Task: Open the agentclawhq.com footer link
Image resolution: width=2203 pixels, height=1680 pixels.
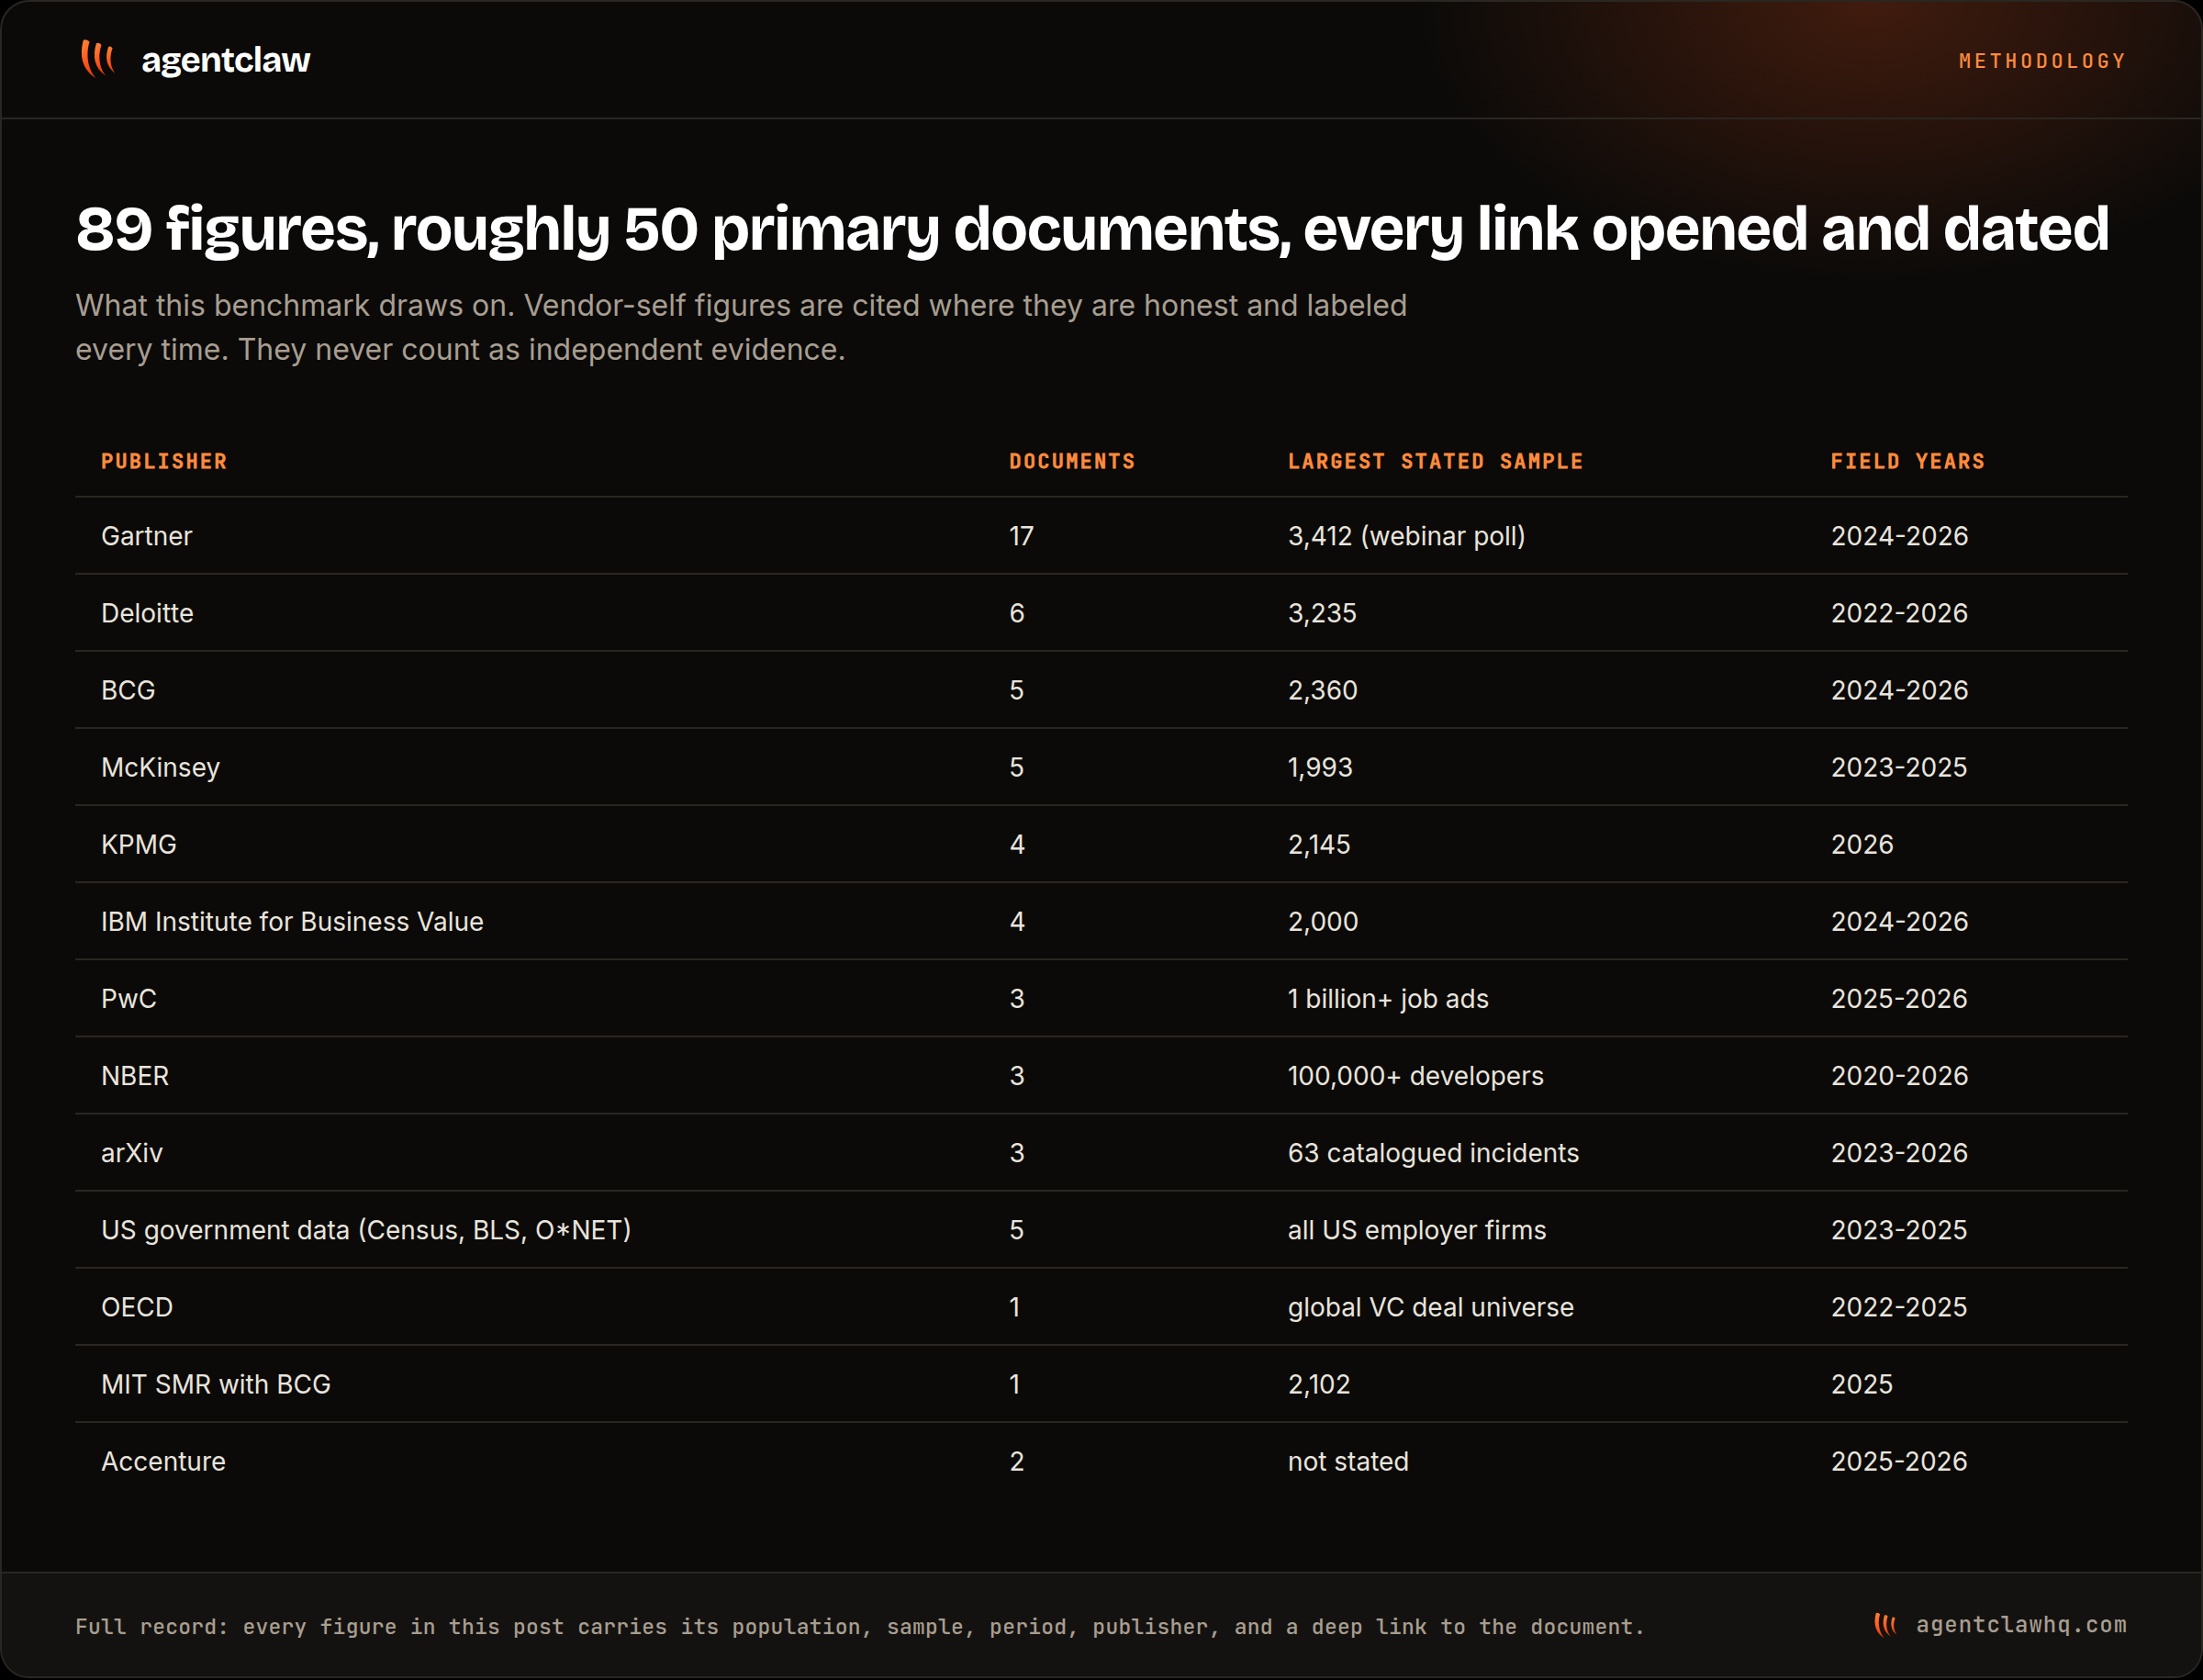Action: click(2021, 1625)
